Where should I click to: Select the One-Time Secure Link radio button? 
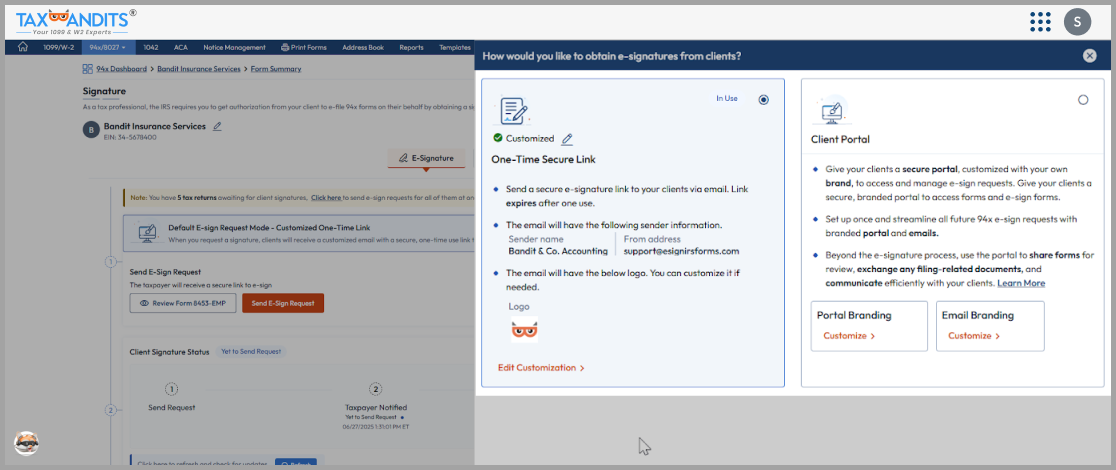click(764, 100)
